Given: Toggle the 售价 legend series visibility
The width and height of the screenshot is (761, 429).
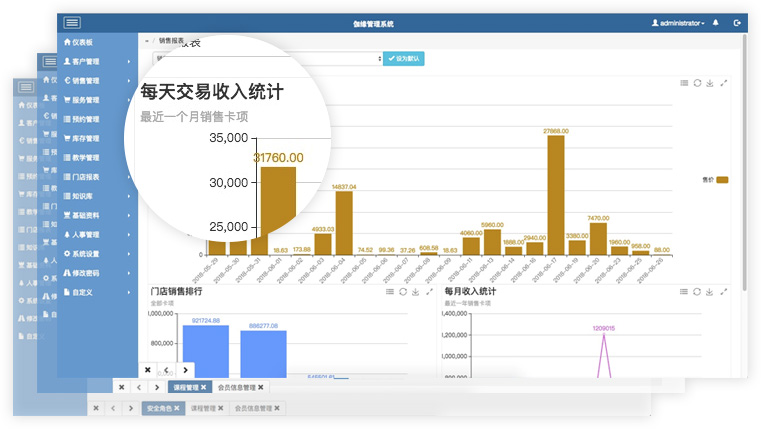Looking at the screenshot, I should pyautogui.click(x=722, y=180).
